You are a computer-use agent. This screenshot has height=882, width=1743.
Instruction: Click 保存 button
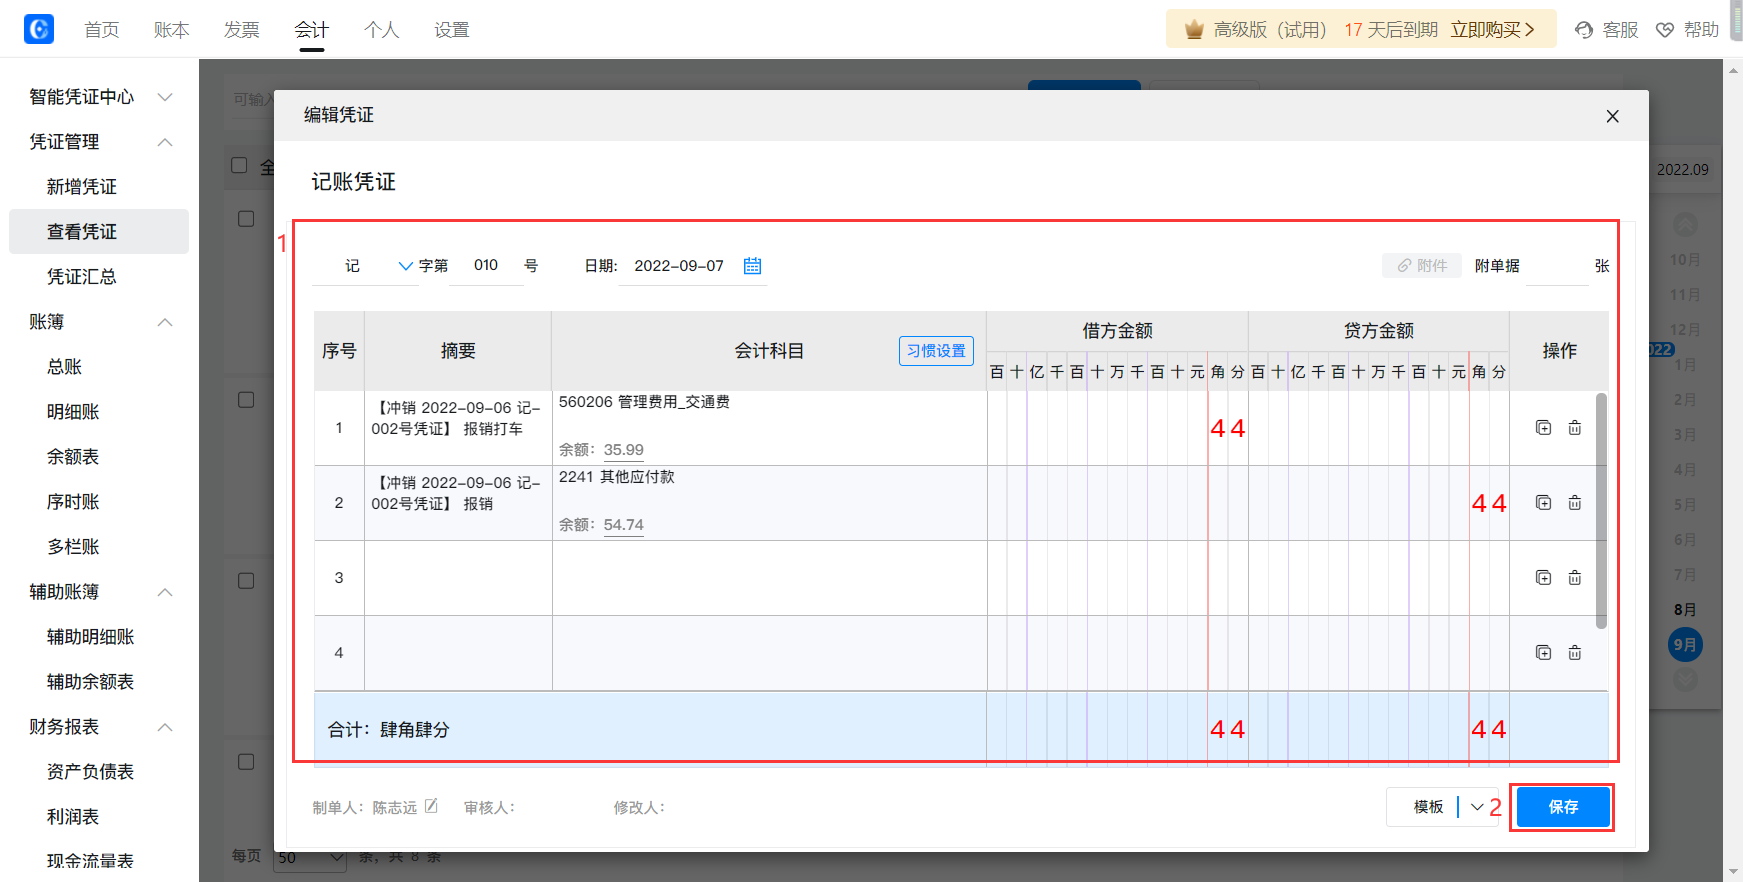[x=1563, y=807]
